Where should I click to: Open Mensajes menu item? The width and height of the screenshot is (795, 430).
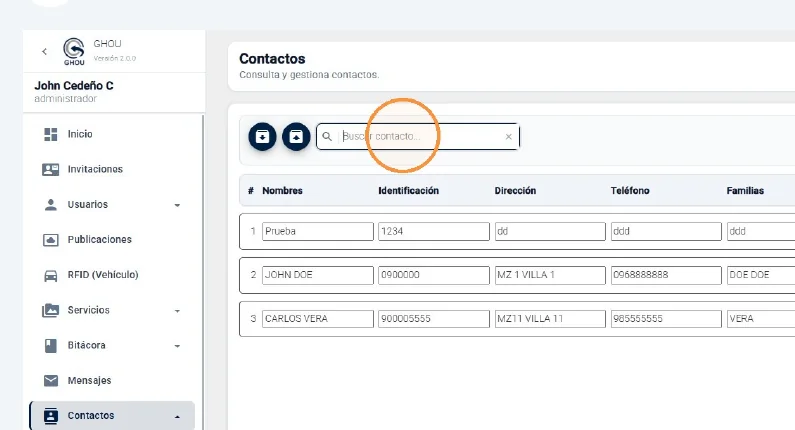(x=89, y=380)
